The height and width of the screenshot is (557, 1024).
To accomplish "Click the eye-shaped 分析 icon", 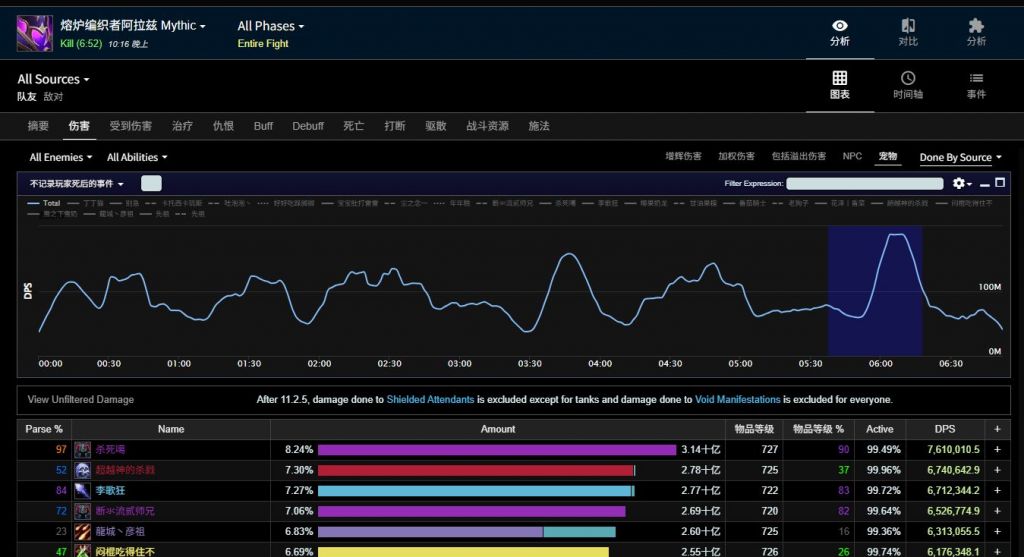I will (839, 26).
